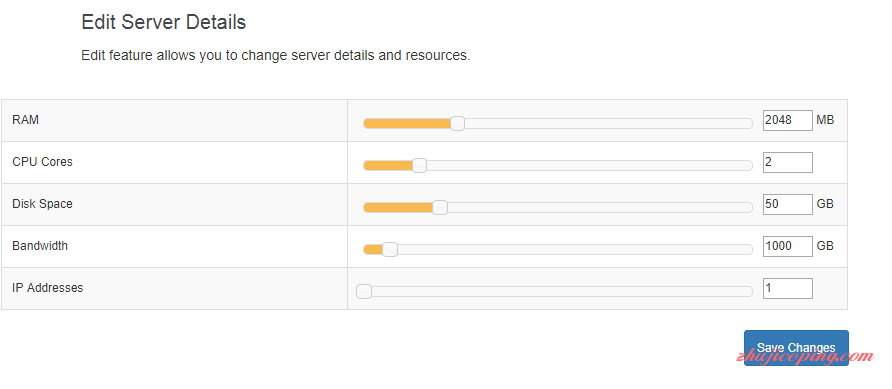Click the unfilled CPU Cores slider track
The image size is (892, 389).
pyautogui.click(x=589, y=165)
